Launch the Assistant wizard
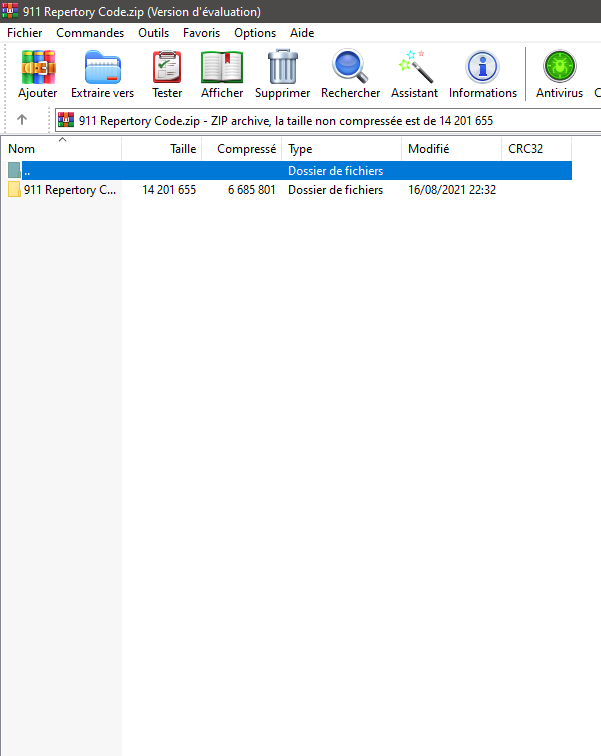Screen dimensions: 601x756 414,68
